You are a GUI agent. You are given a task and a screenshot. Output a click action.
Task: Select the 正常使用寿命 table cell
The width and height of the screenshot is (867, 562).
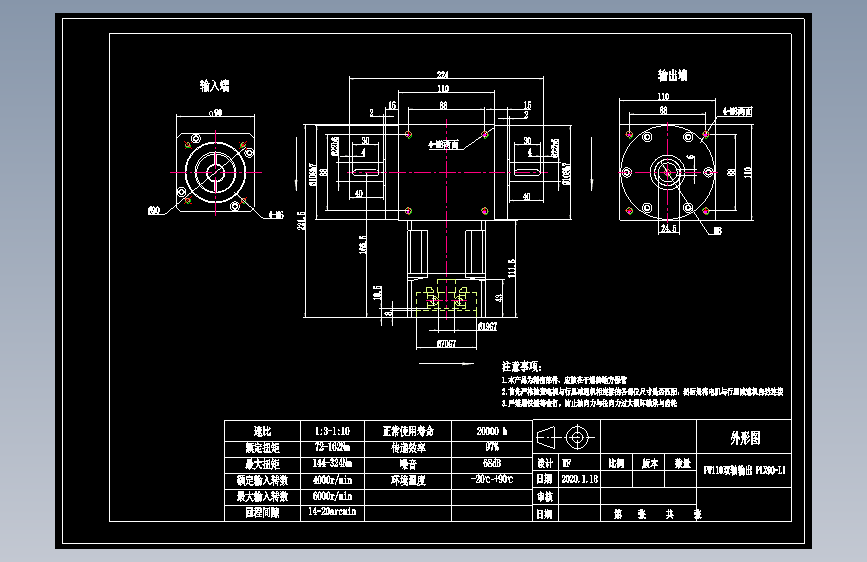pyautogui.click(x=408, y=431)
